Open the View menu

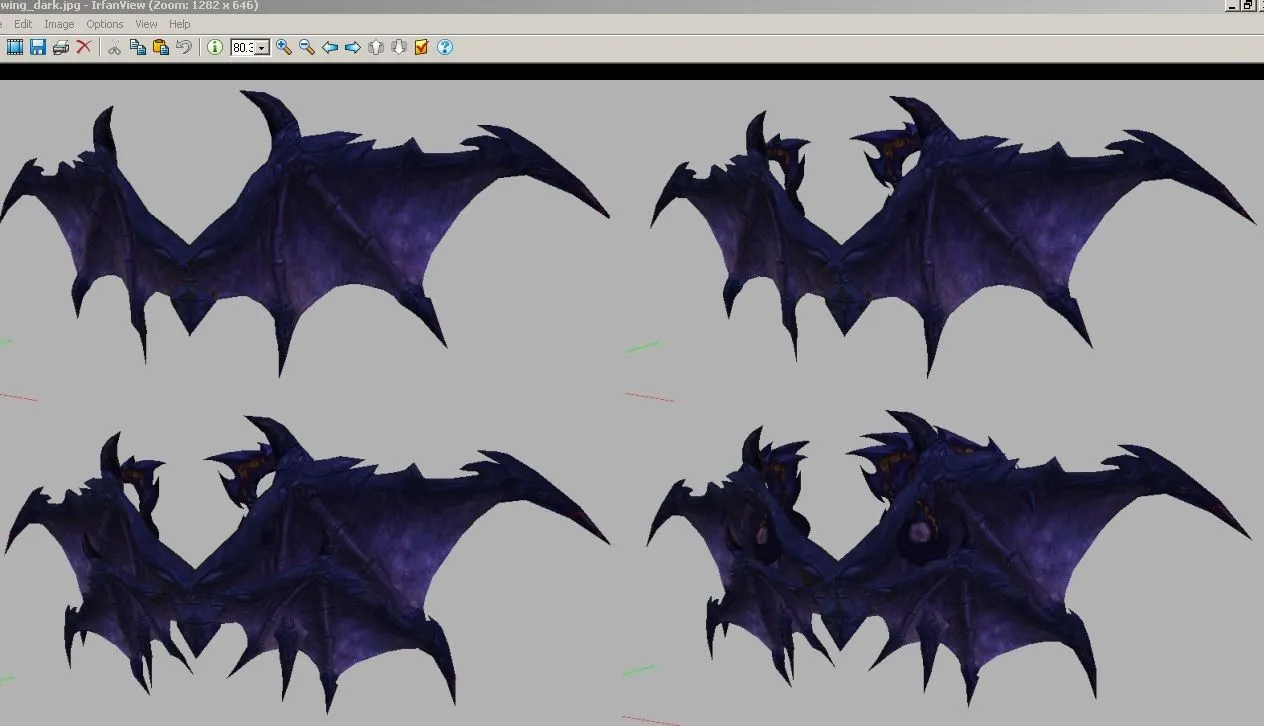point(146,24)
